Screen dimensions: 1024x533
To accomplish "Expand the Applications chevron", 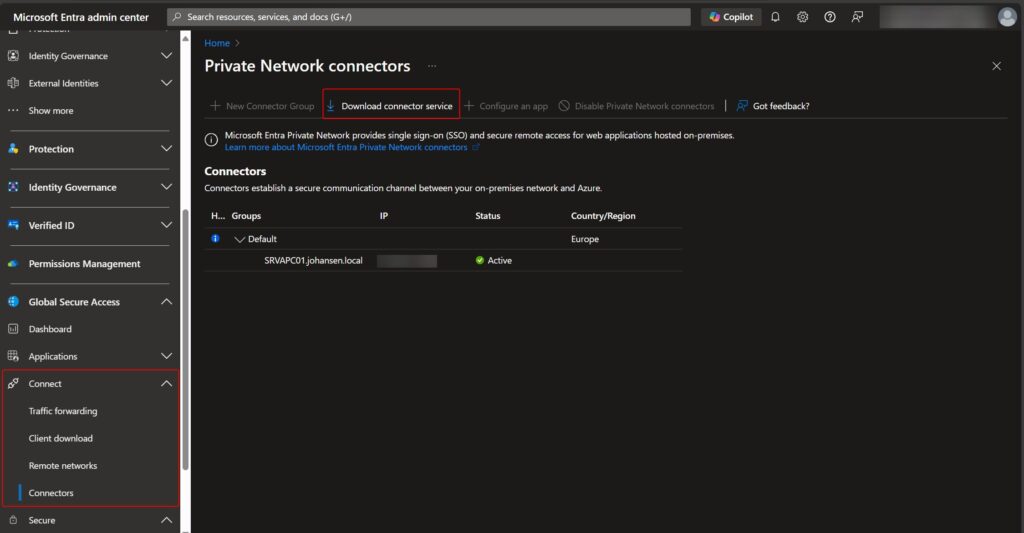I will (167, 357).
